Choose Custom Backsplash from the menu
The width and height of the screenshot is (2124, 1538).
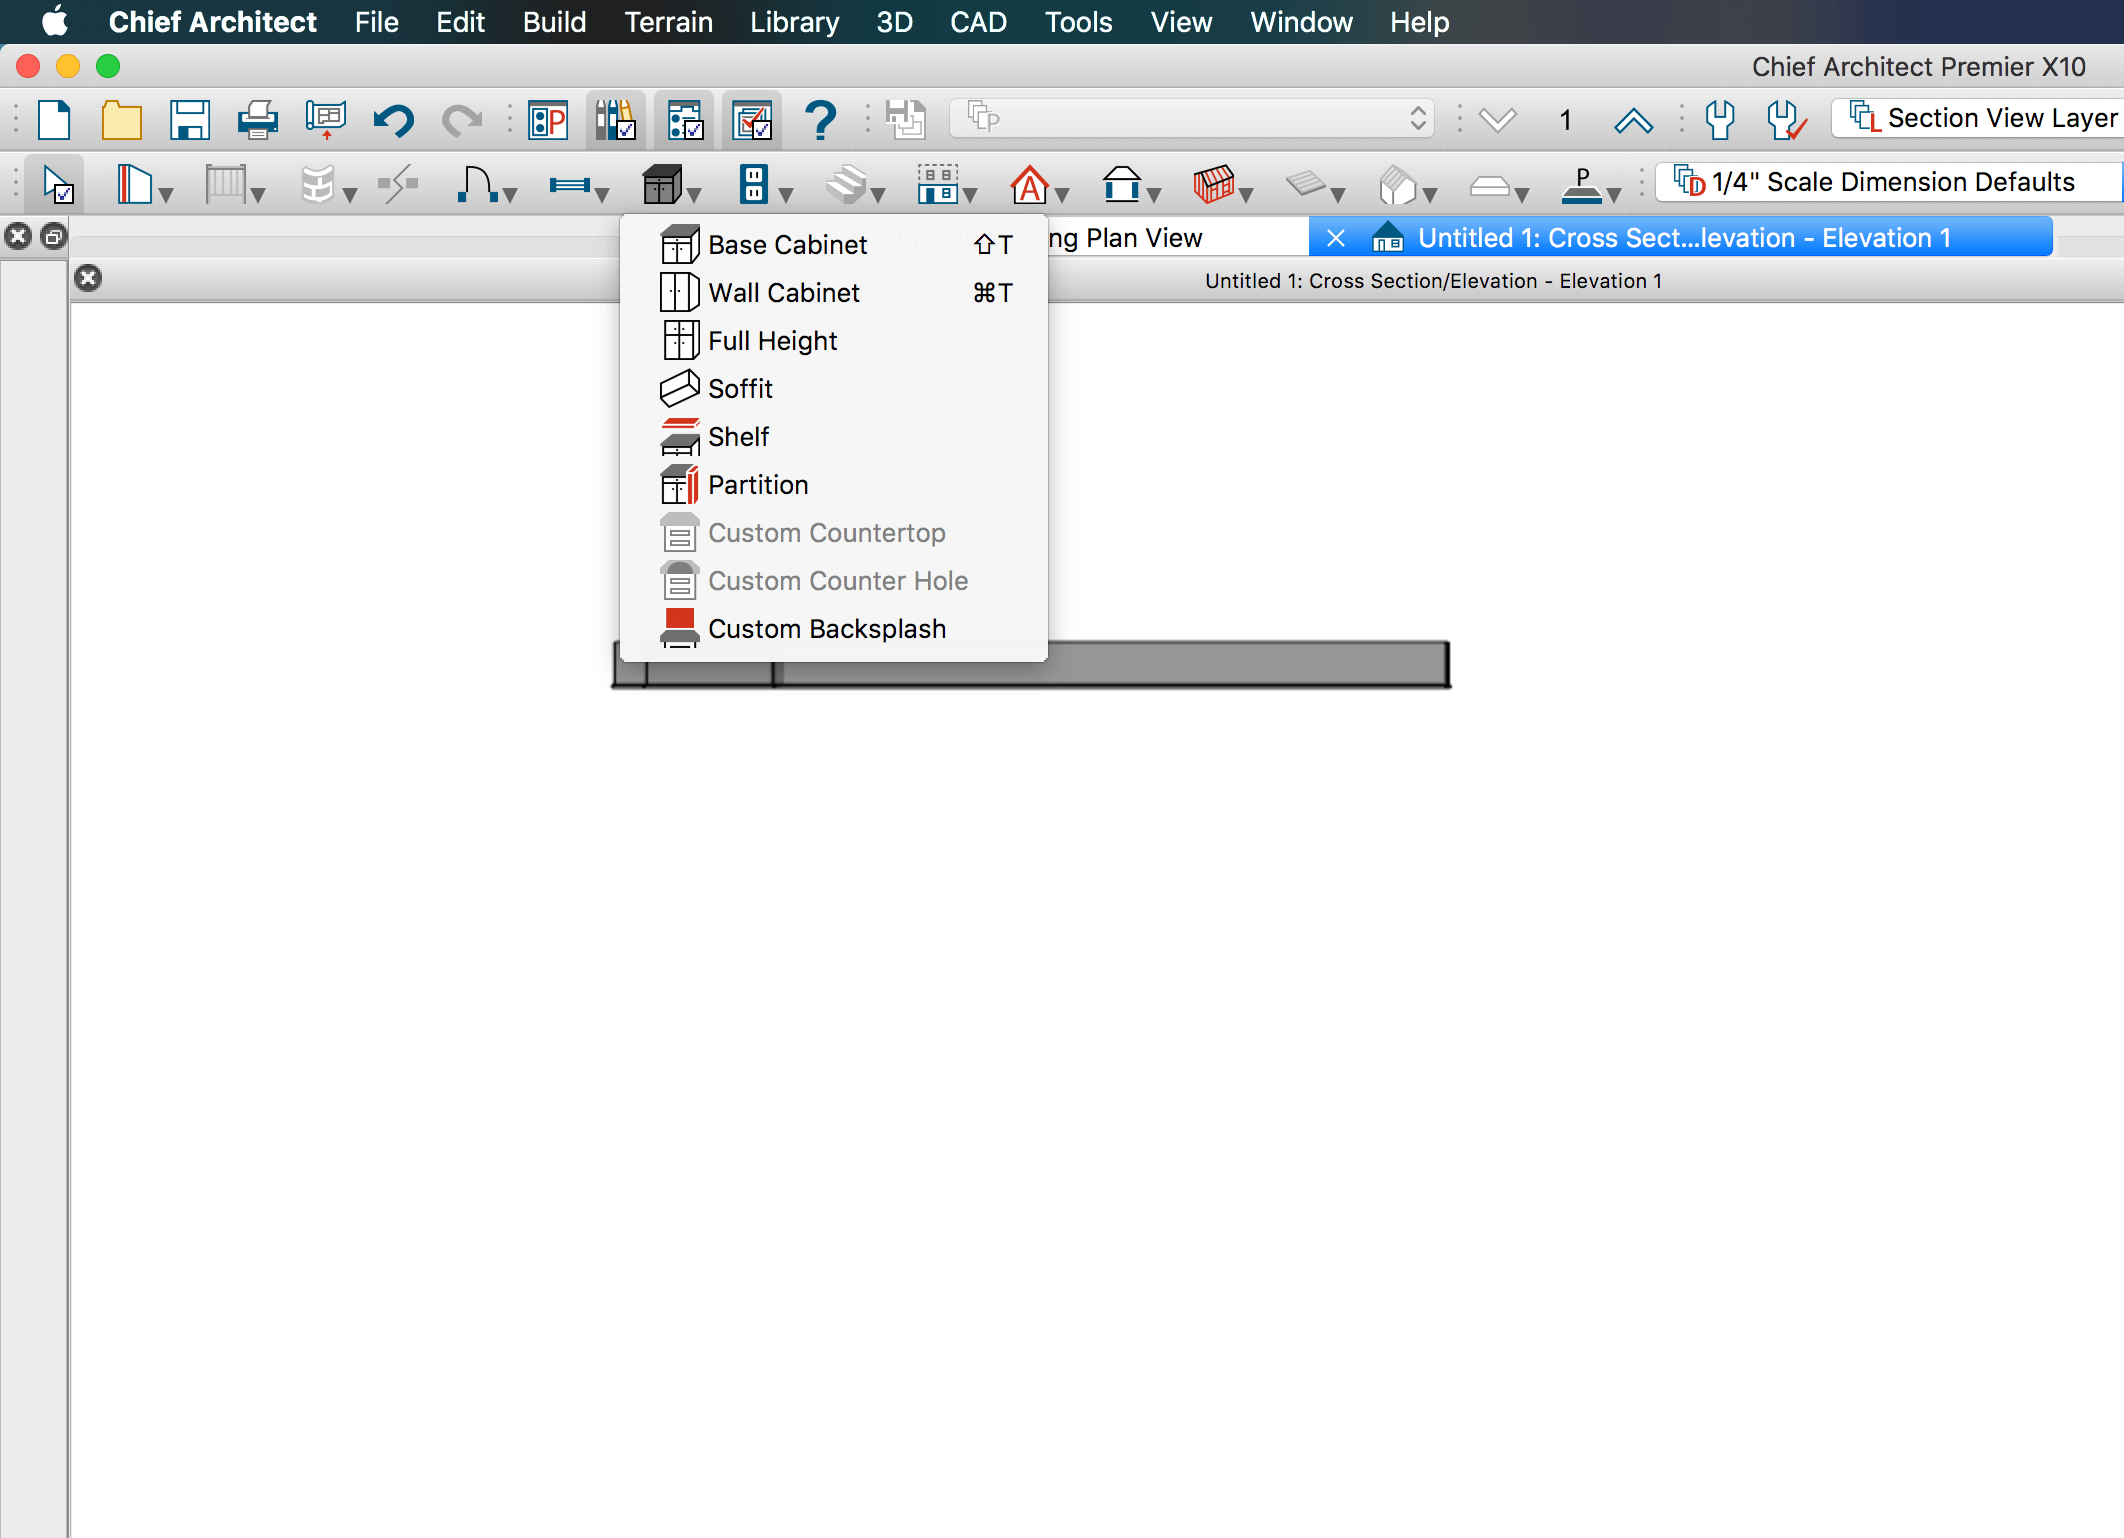pyautogui.click(x=834, y=628)
